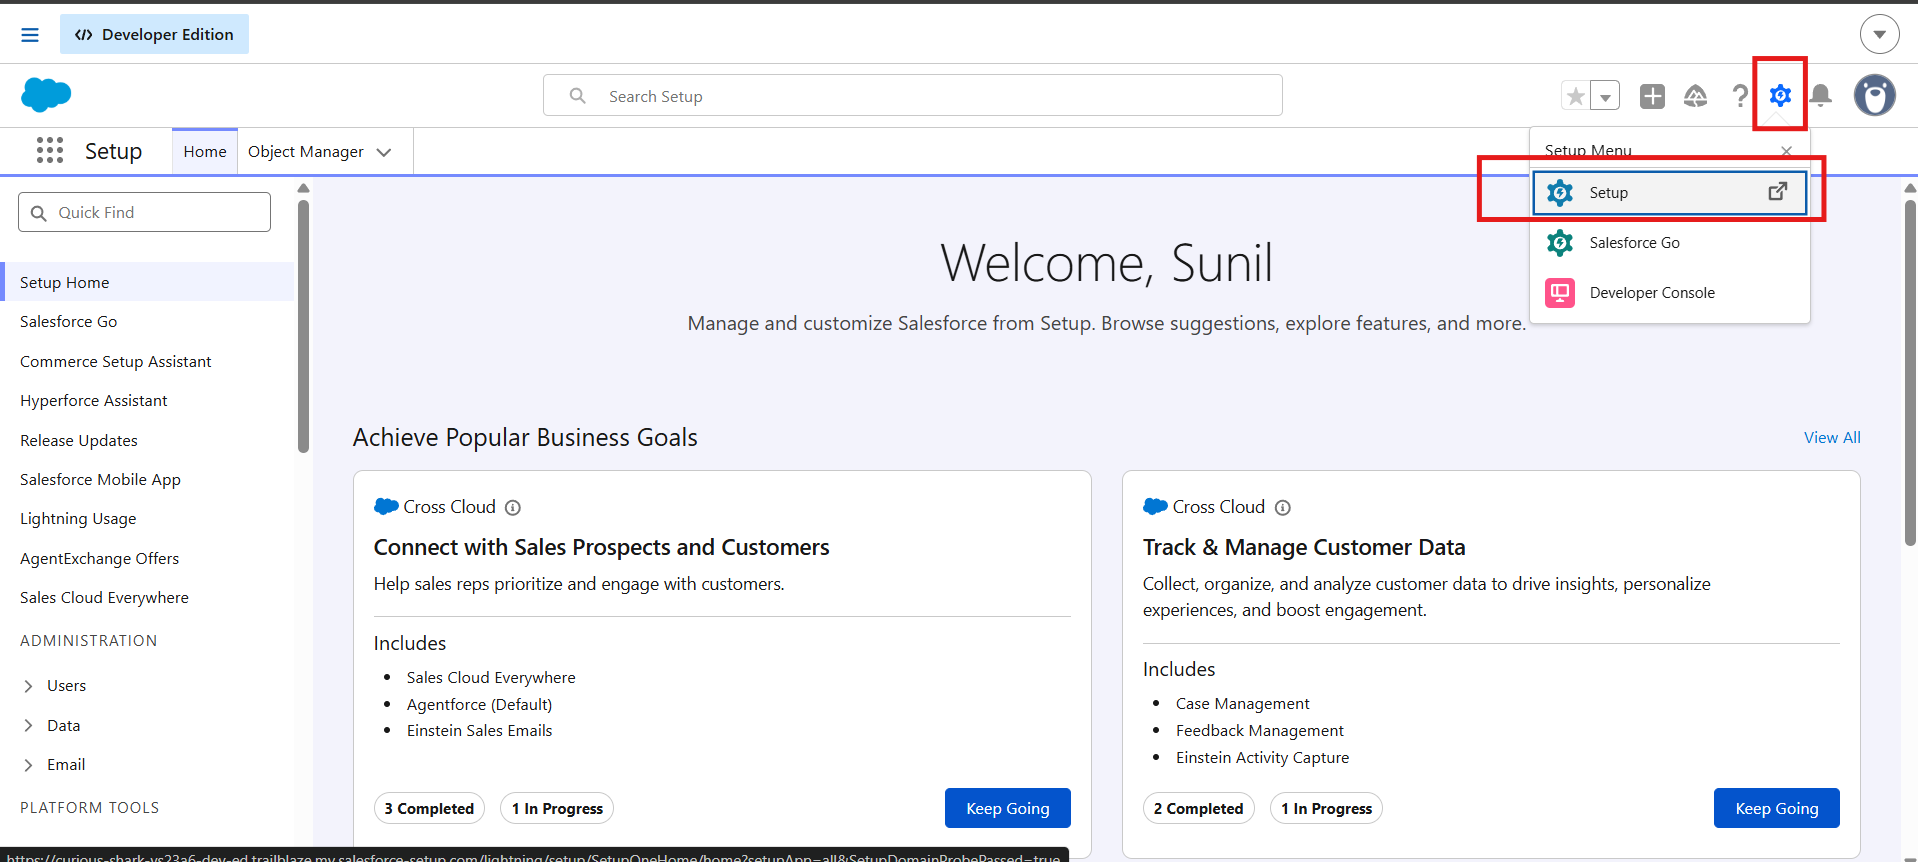Click the Agentforce (Default) list item
Viewport: 1918px width, 862px height.
point(480,705)
